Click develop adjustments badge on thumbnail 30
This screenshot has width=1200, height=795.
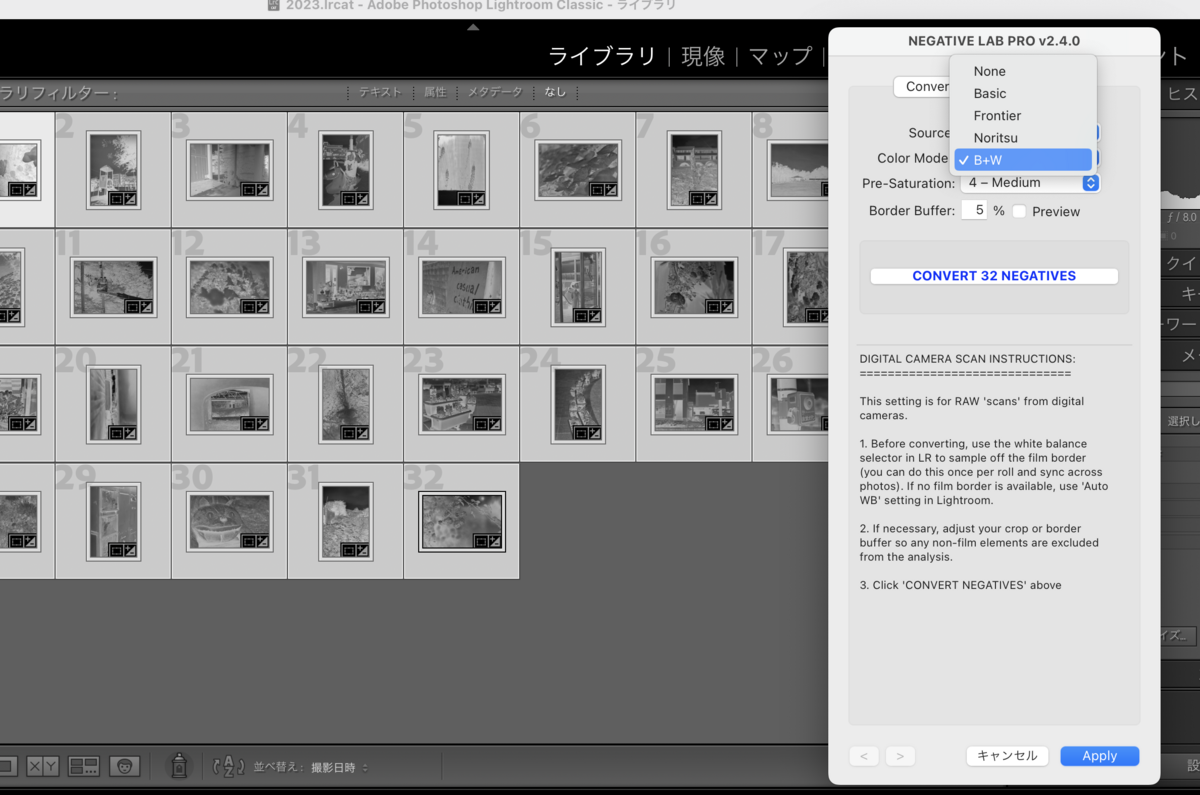point(262,540)
